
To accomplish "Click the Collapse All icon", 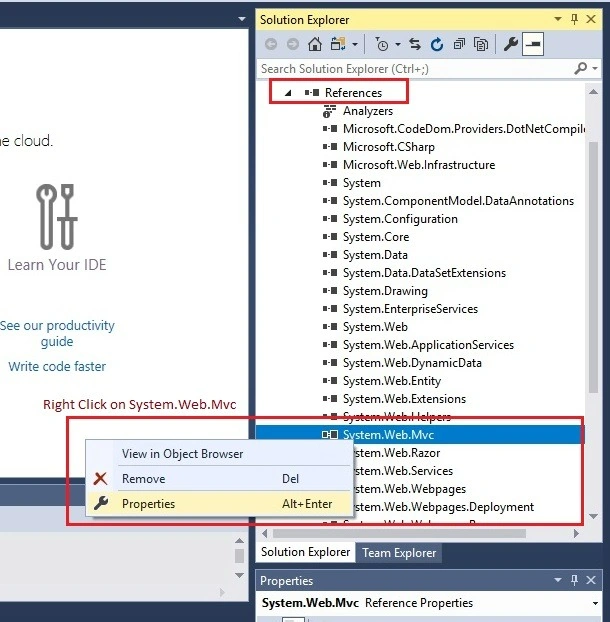I will point(459,44).
